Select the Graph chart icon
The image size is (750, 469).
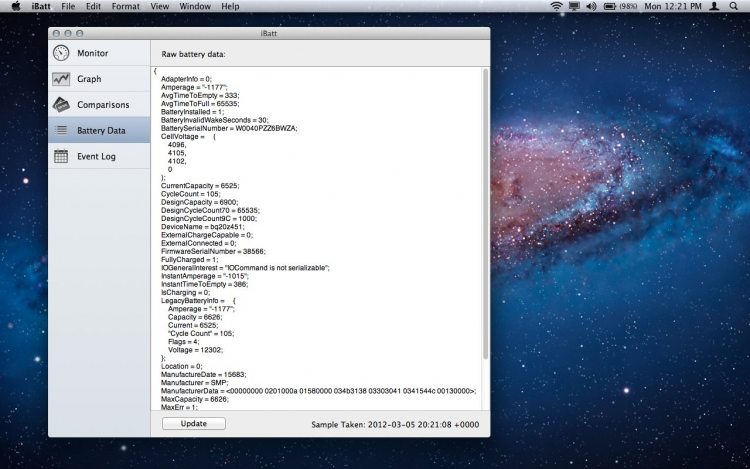tap(61, 79)
